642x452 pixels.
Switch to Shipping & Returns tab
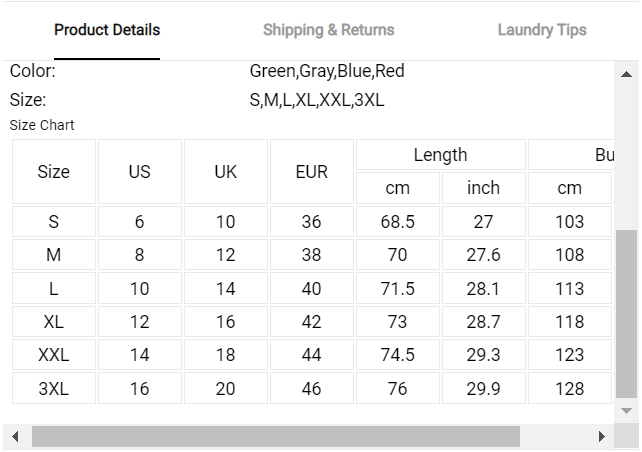tap(328, 30)
